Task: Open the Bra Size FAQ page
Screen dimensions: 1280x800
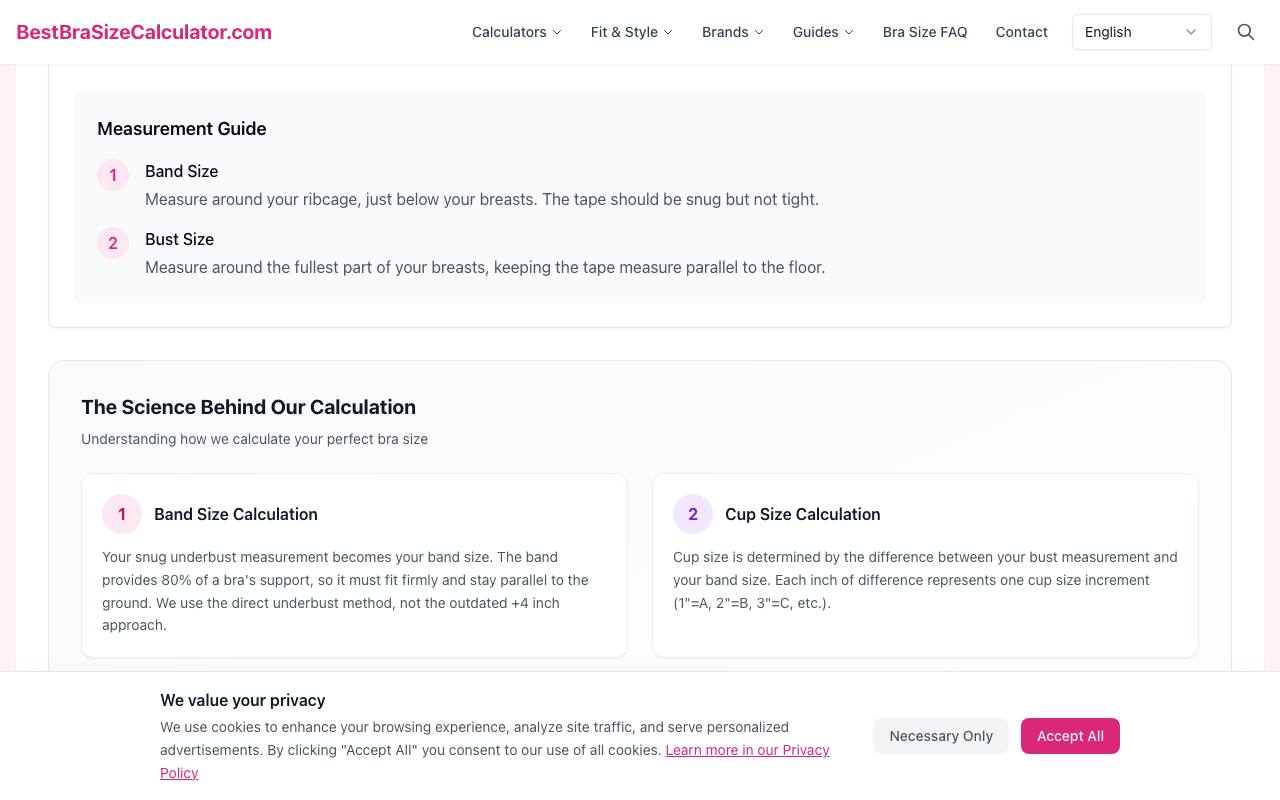Action: 925,32
